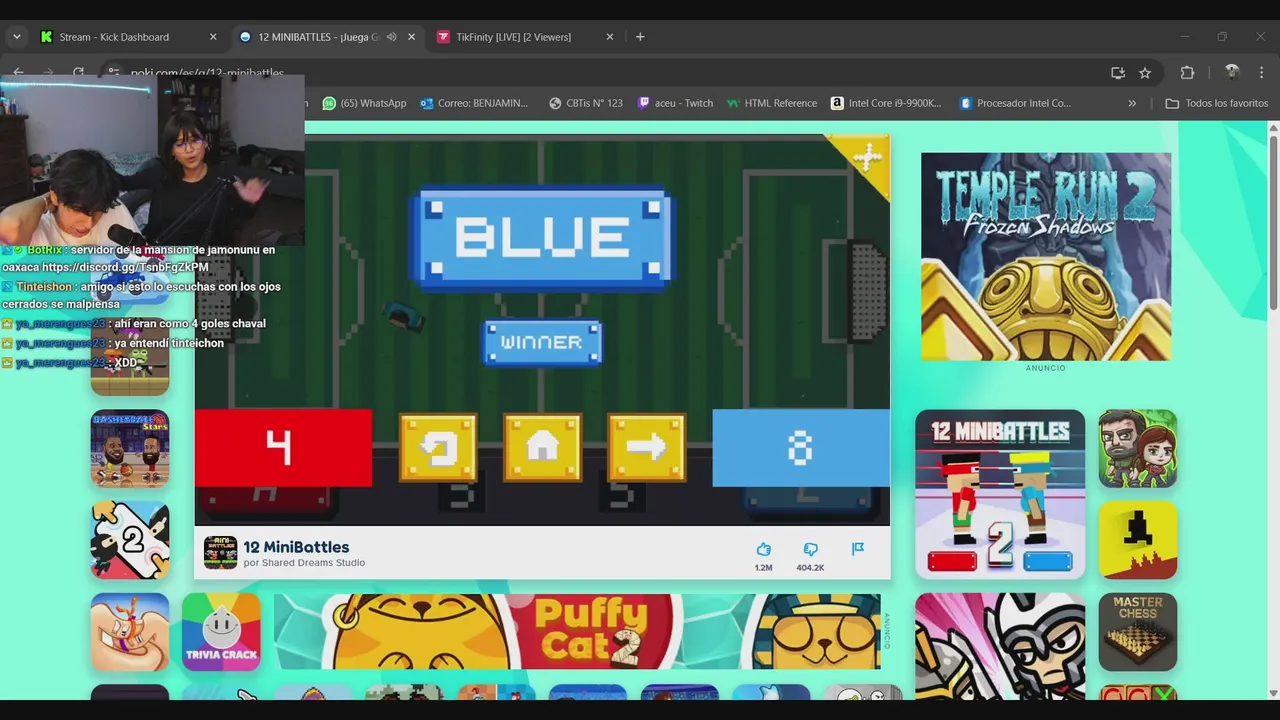The width and height of the screenshot is (1280, 720).
Task: Open the Procesador Intel Co... bookmark
Action: [1015, 103]
